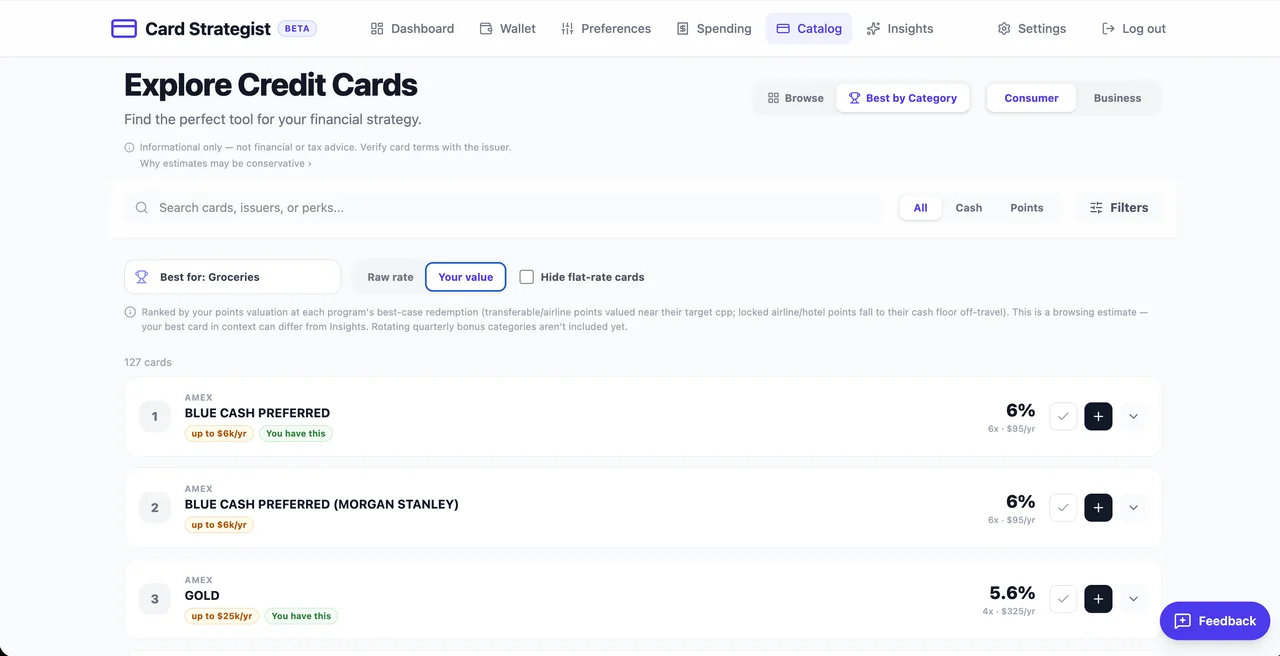Click rank number 1 badge
1280x656 pixels.
(x=155, y=416)
